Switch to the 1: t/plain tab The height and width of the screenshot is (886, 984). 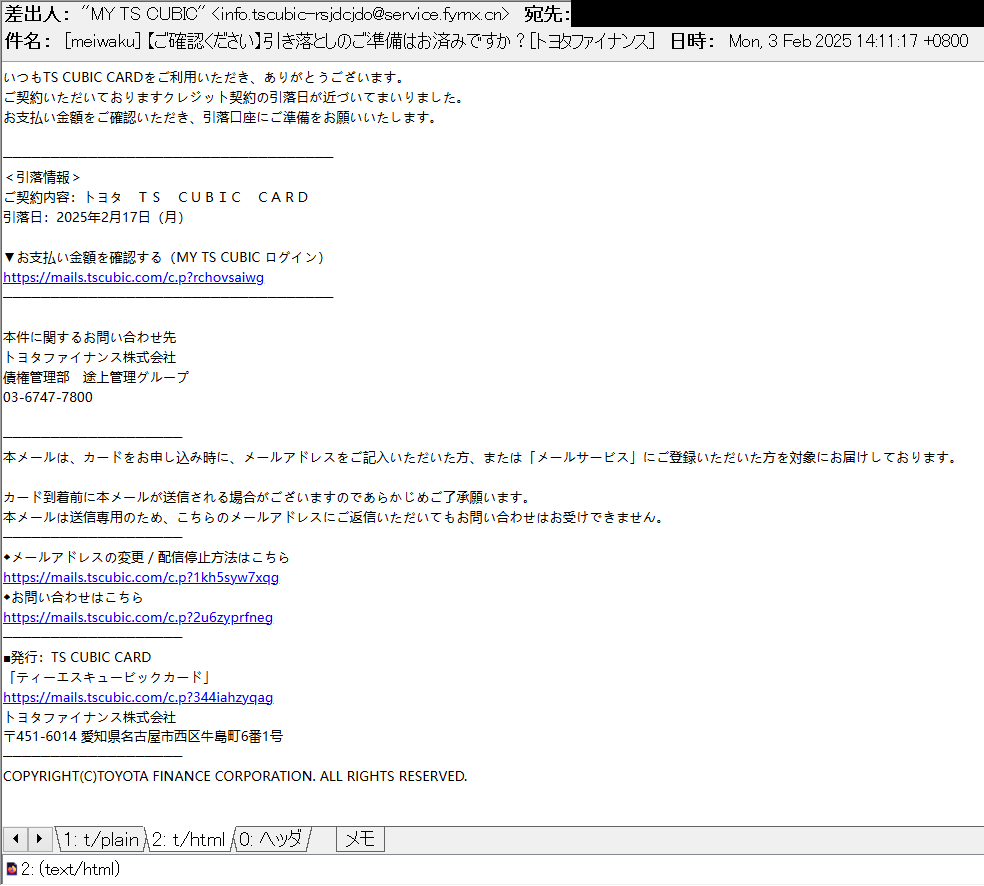[x=101, y=840]
